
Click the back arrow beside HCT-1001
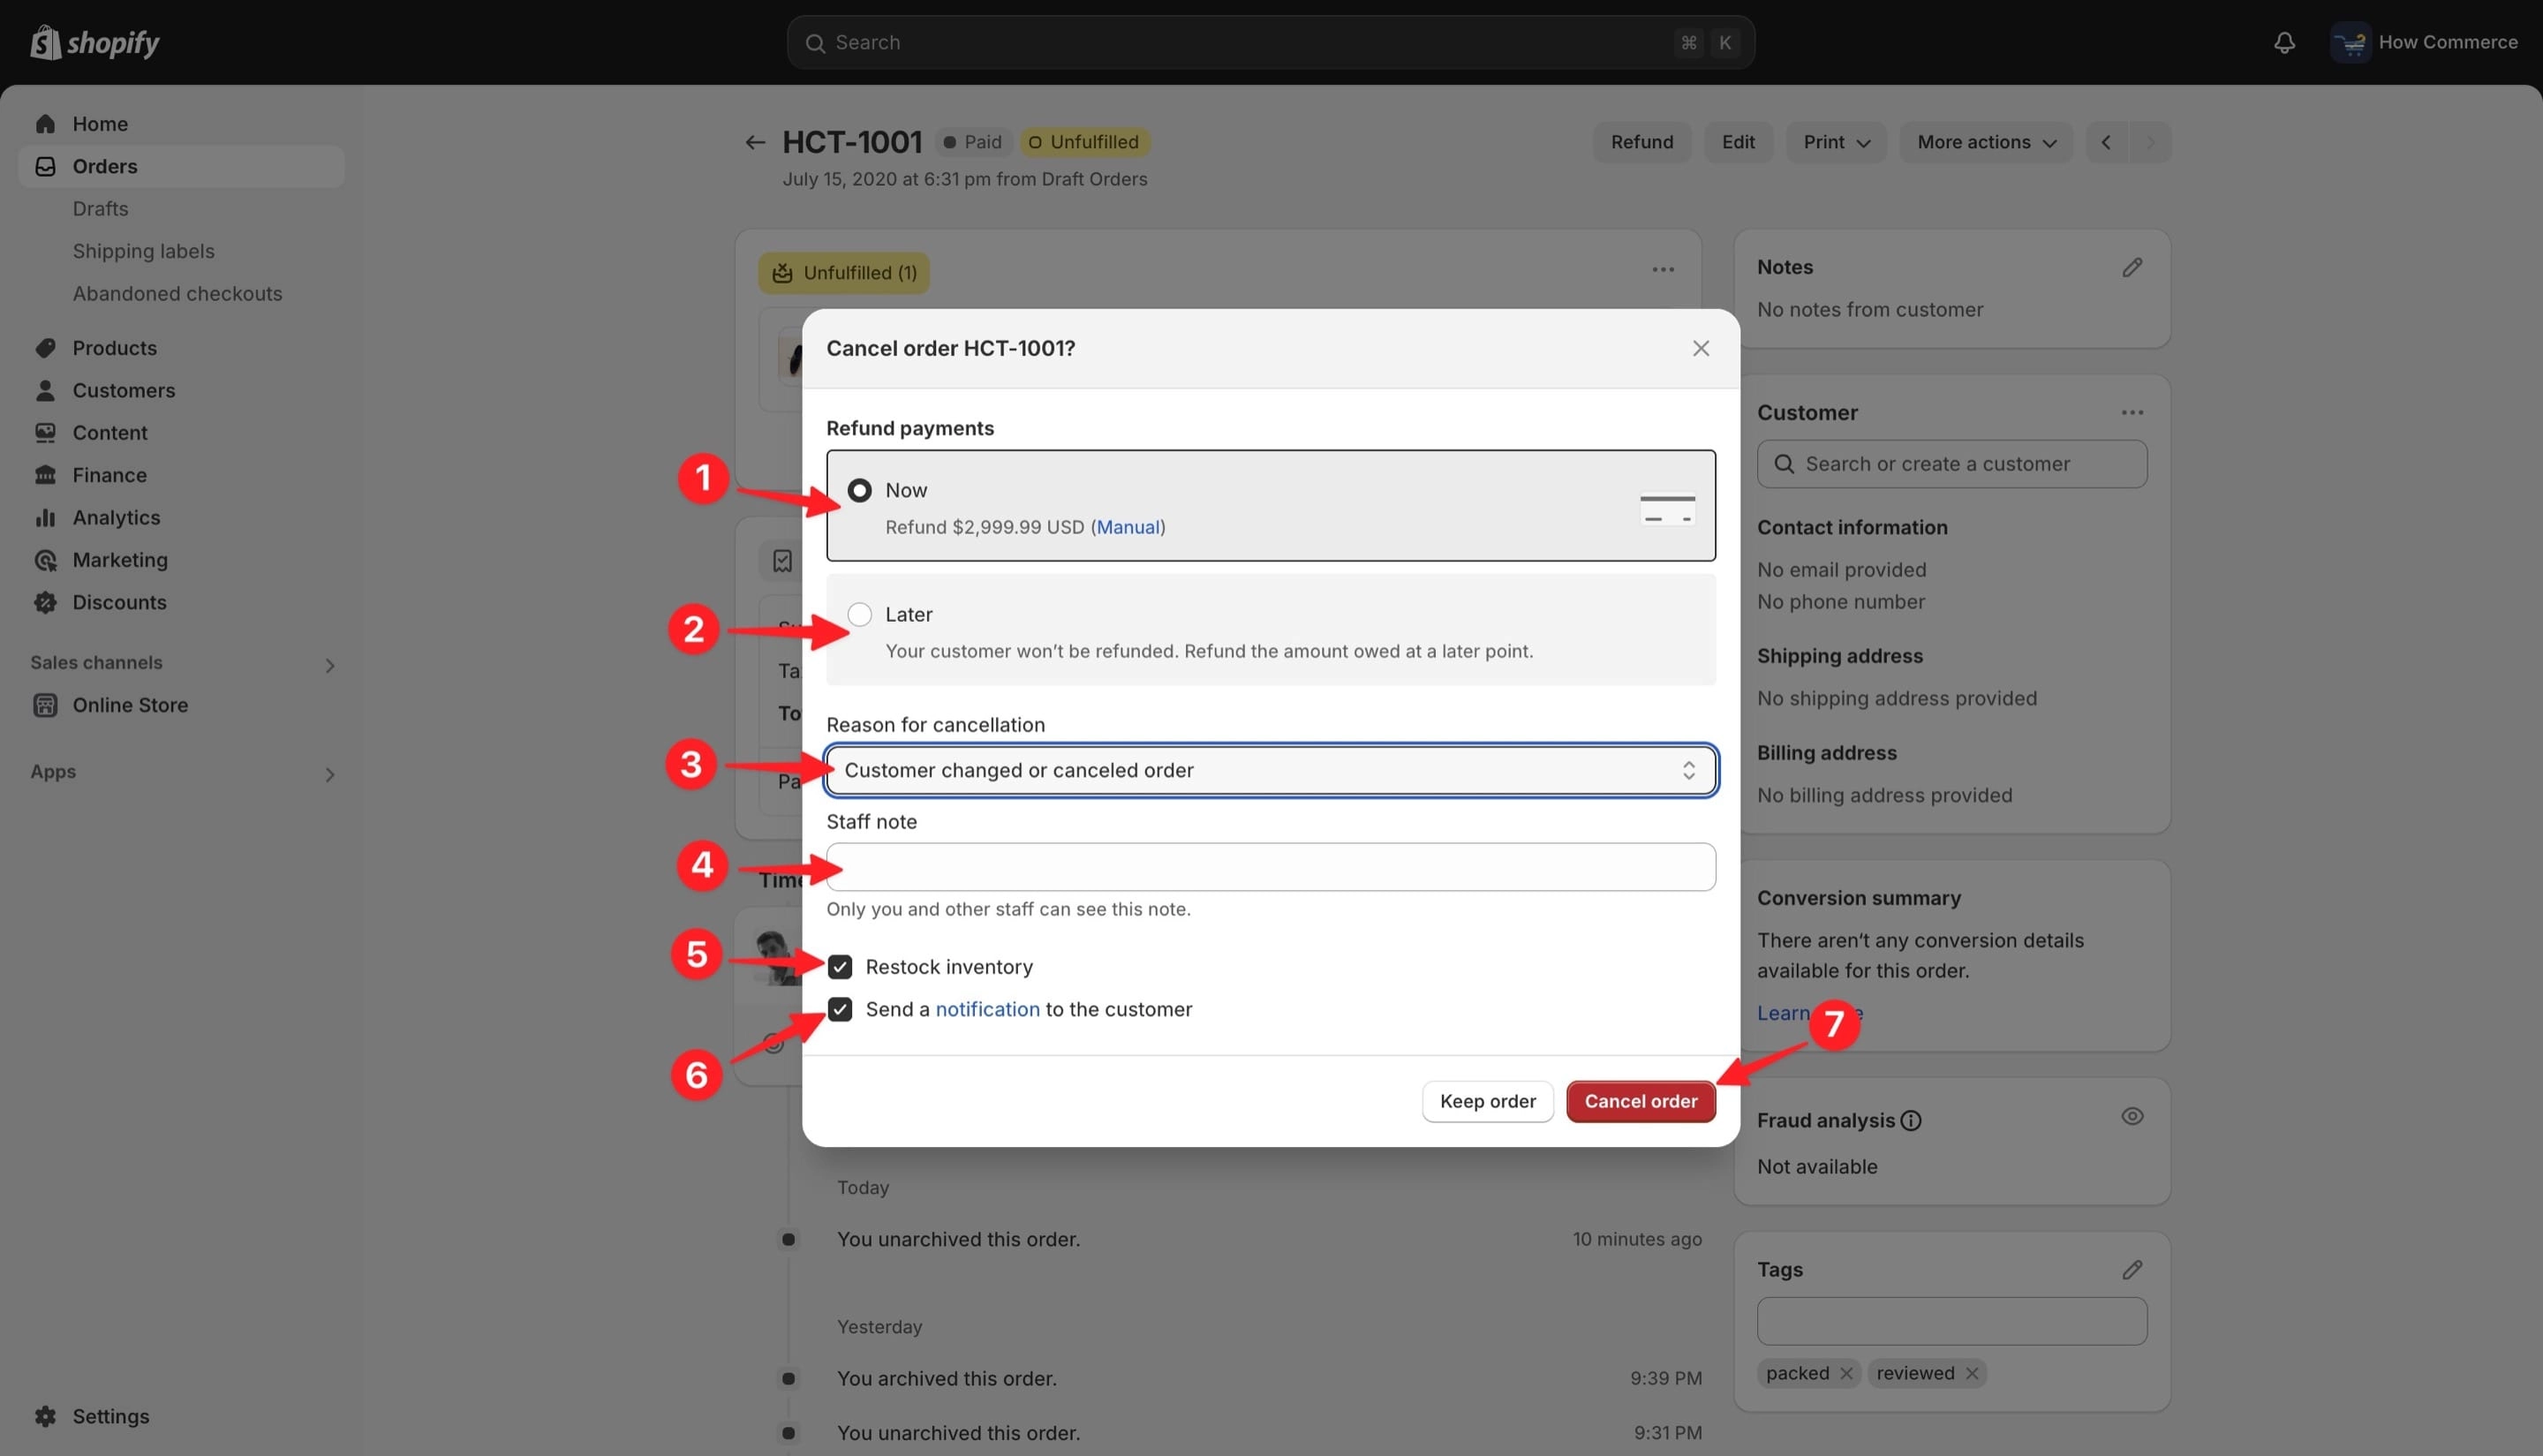click(755, 142)
